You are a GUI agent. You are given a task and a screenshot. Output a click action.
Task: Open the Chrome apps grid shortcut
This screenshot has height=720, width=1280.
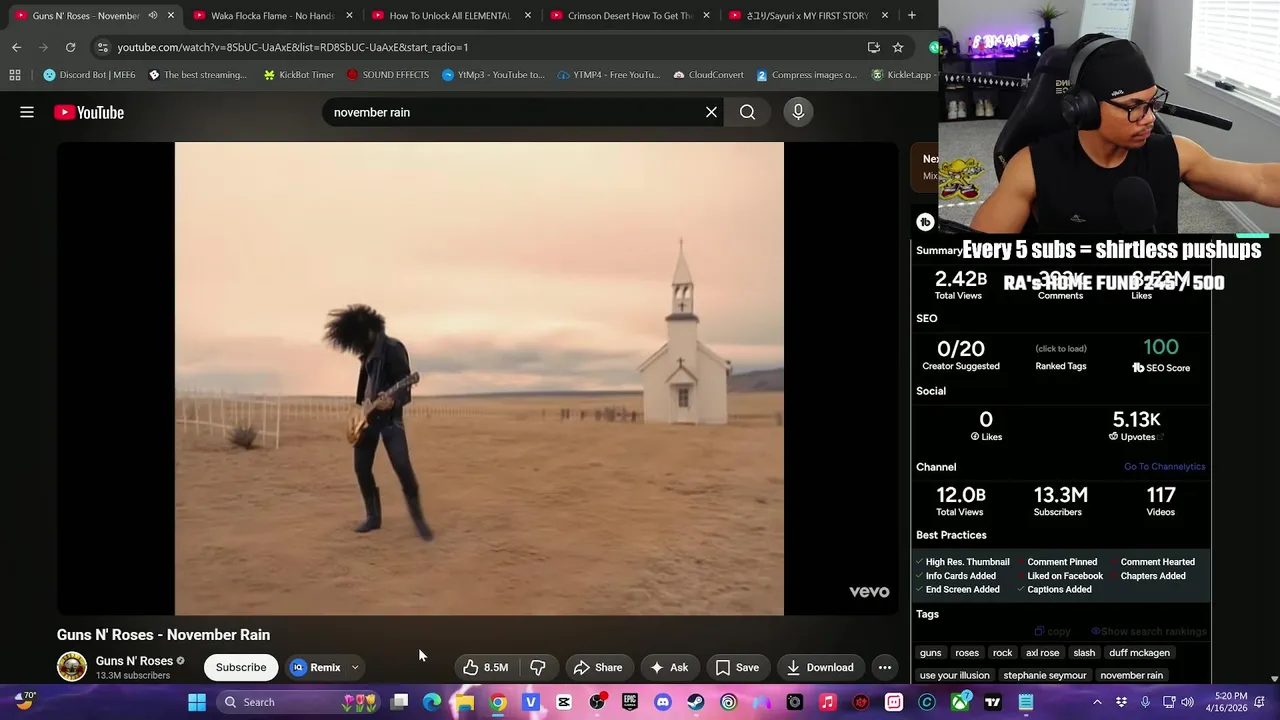(15, 75)
